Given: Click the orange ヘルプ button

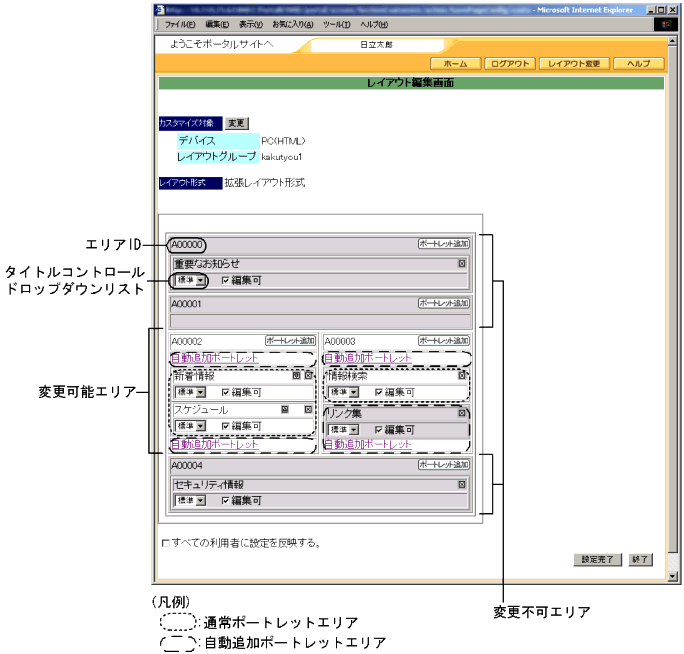Looking at the screenshot, I should coord(639,64).
